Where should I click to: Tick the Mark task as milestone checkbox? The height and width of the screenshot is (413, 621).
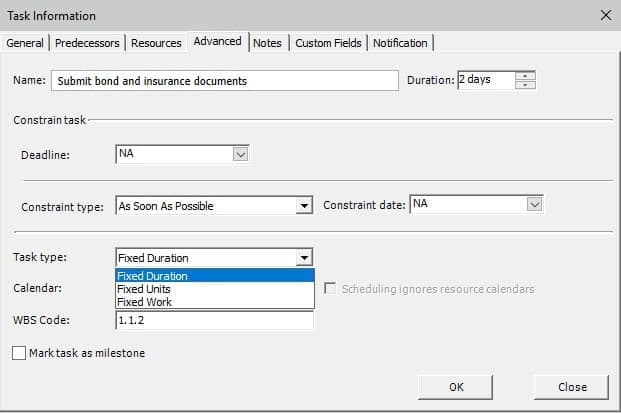coord(19,353)
